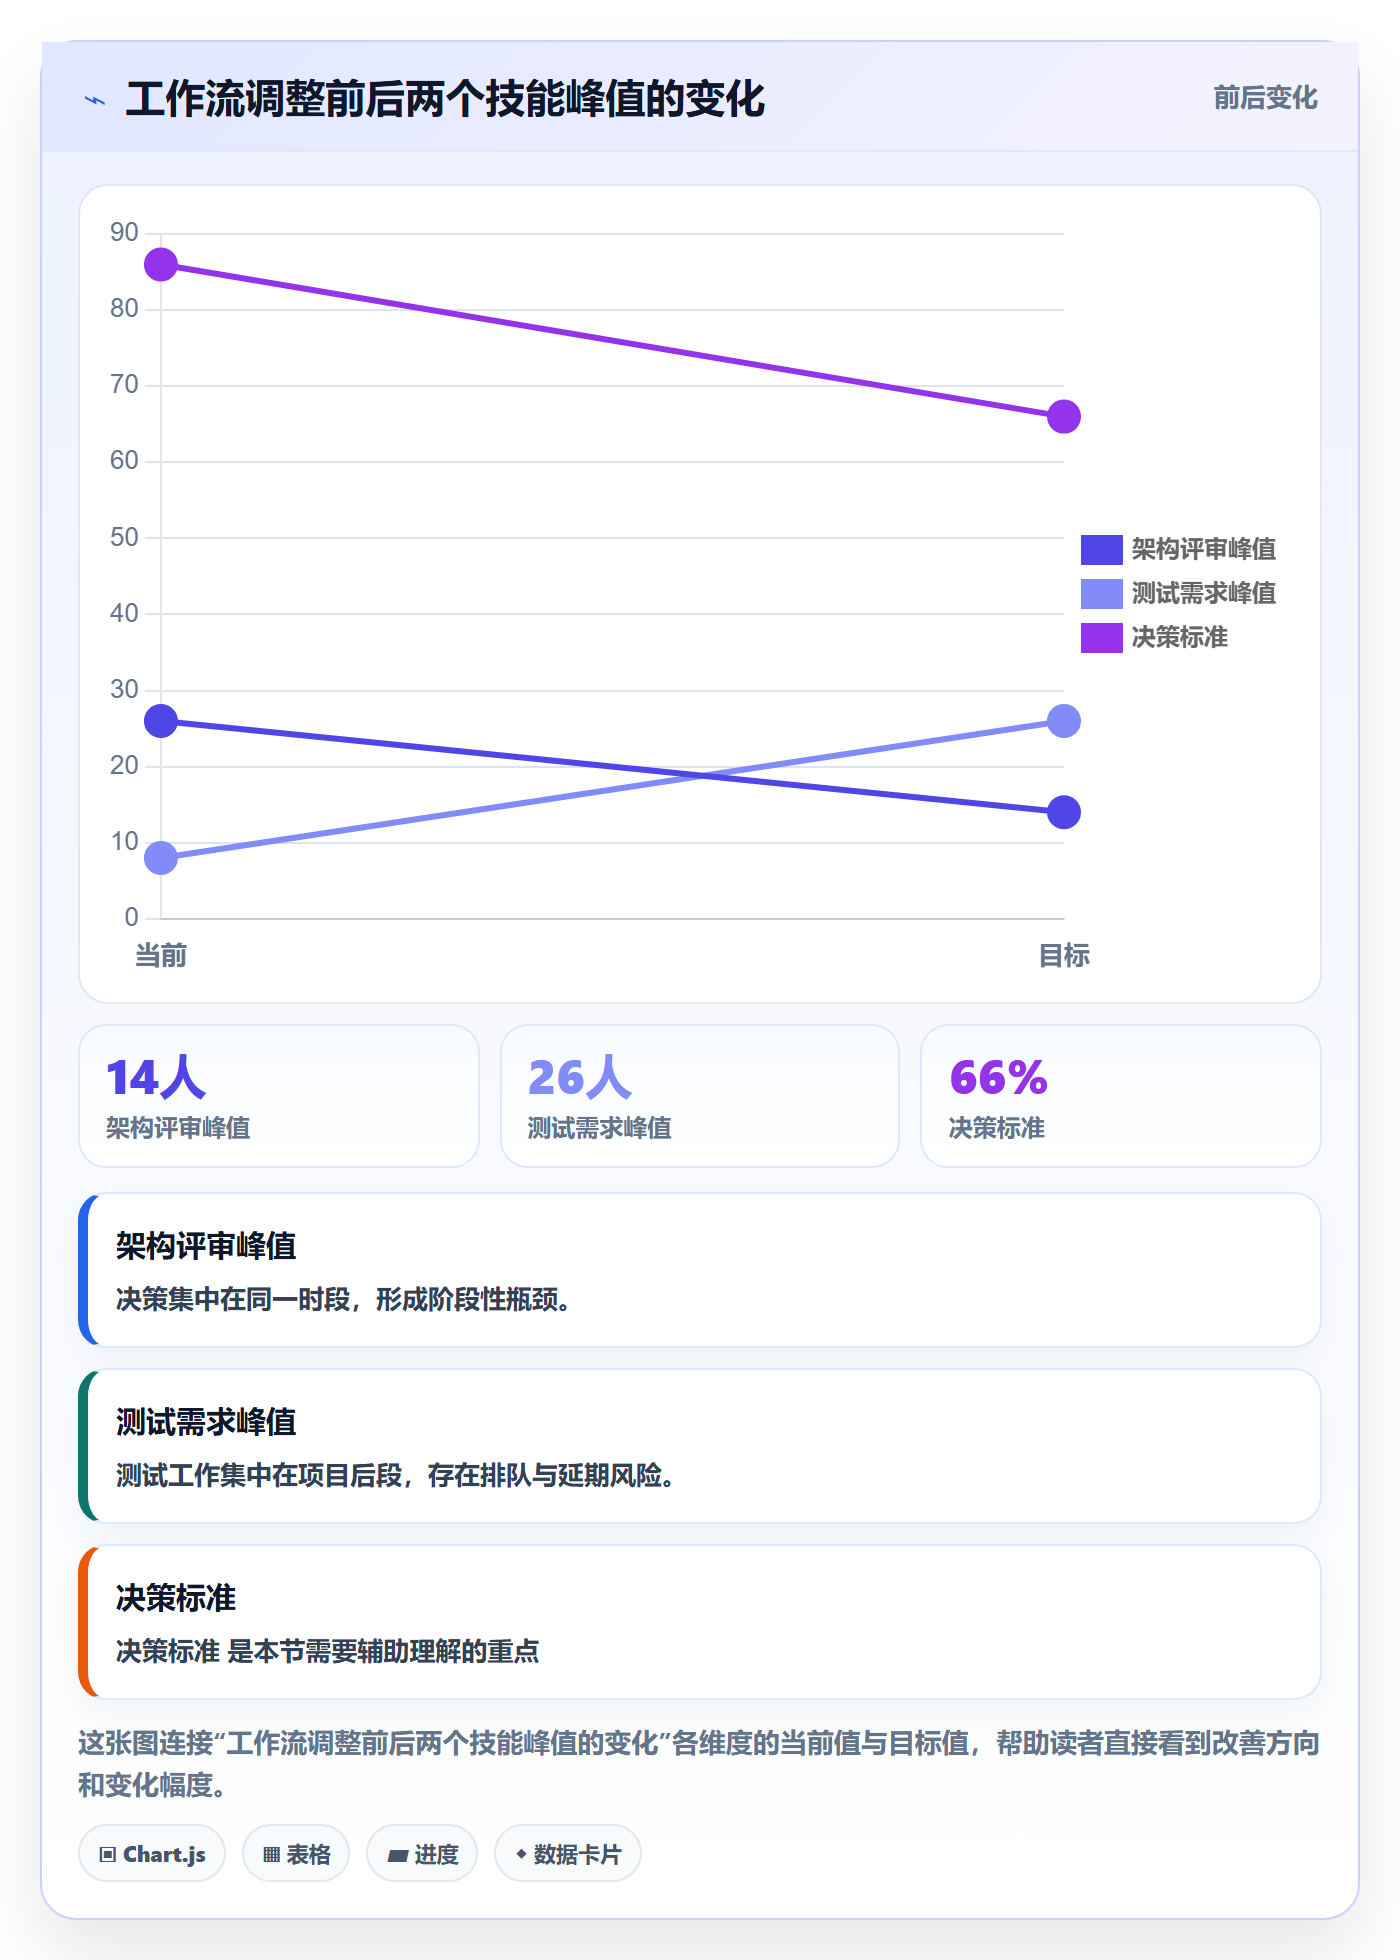
Task: Click the 测试需求峰值 description card heading
Action: point(206,1422)
